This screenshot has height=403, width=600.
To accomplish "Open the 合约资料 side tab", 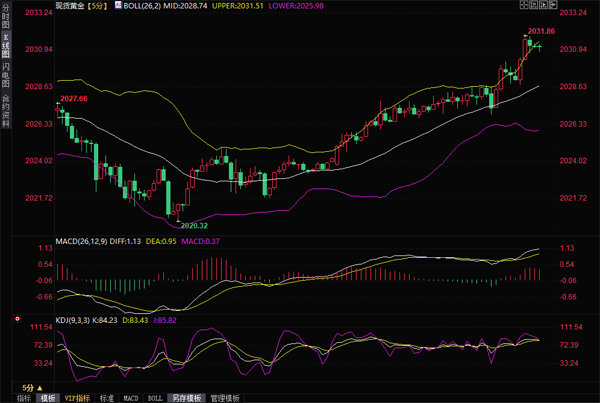I will click(5, 111).
